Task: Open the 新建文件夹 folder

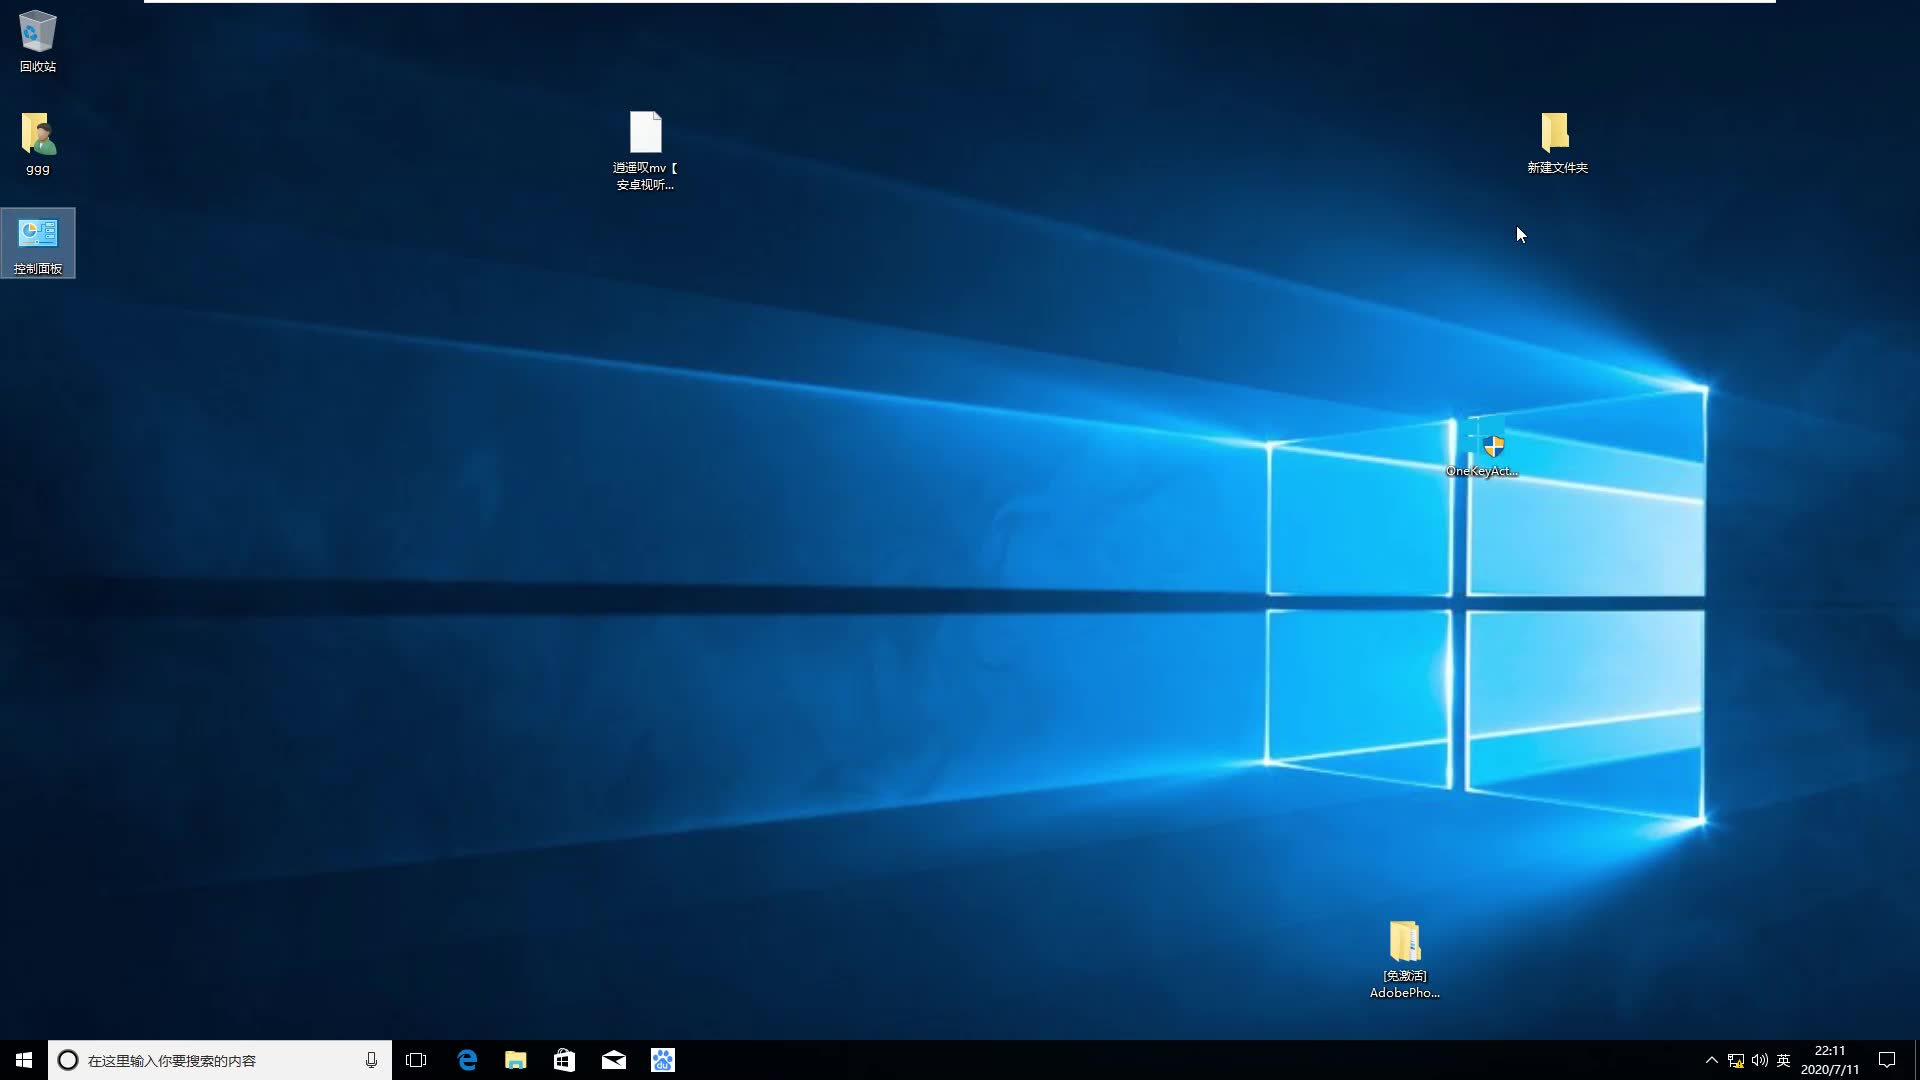Action: [x=1558, y=133]
